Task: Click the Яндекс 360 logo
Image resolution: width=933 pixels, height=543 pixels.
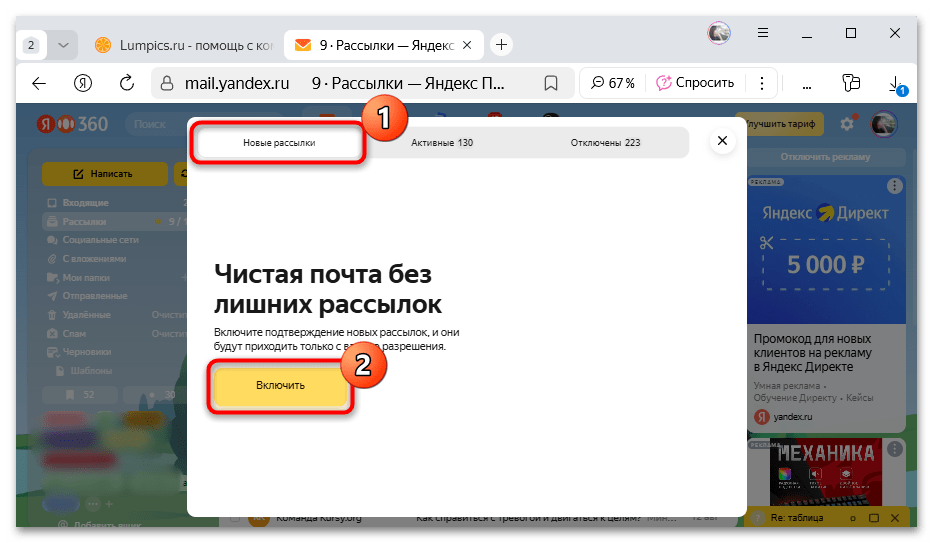Action: [x=73, y=124]
